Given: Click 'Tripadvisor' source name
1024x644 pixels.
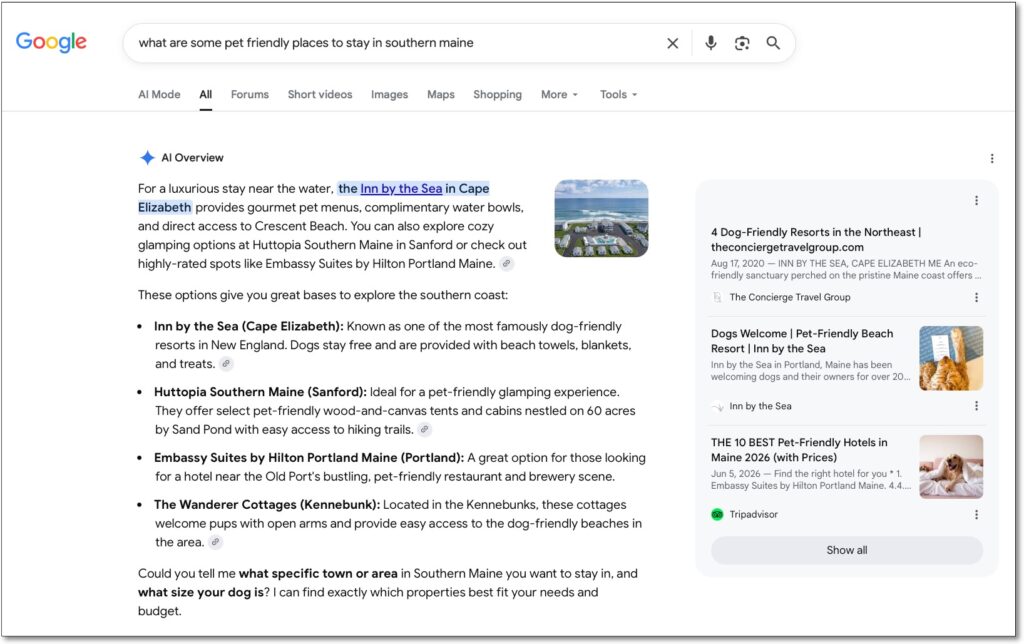Looking at the screenshot, I should click(x=754, y=515).
